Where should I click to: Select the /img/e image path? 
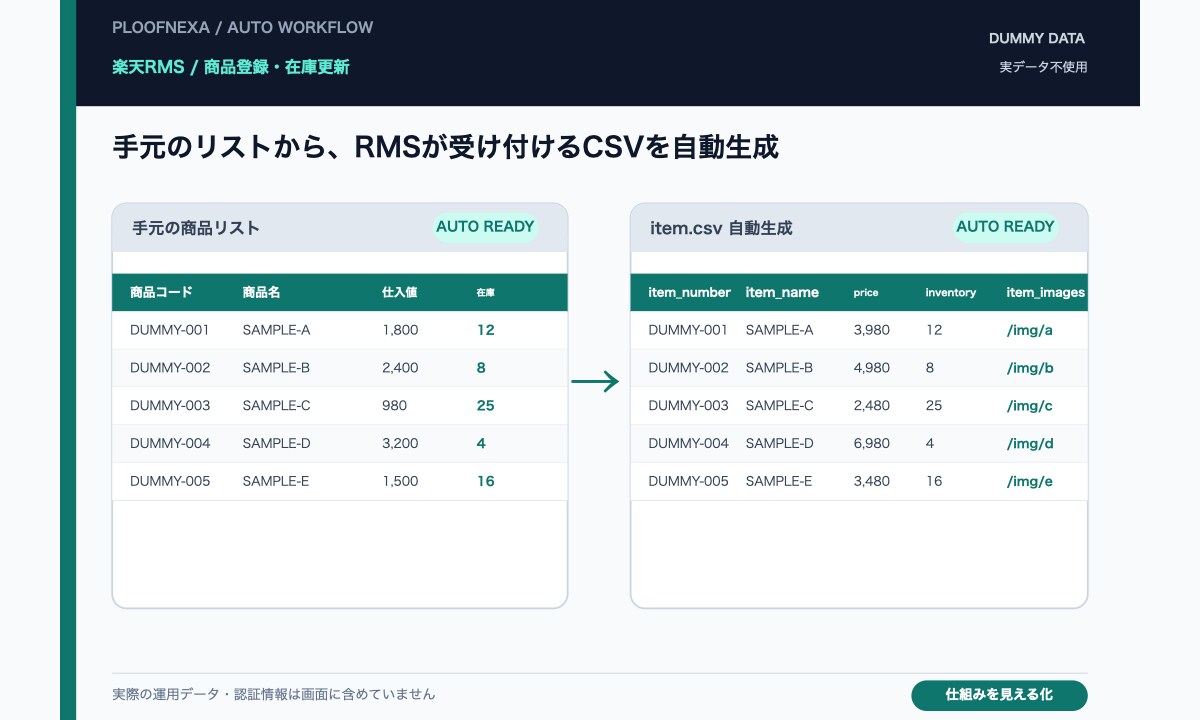[1030, 481]
